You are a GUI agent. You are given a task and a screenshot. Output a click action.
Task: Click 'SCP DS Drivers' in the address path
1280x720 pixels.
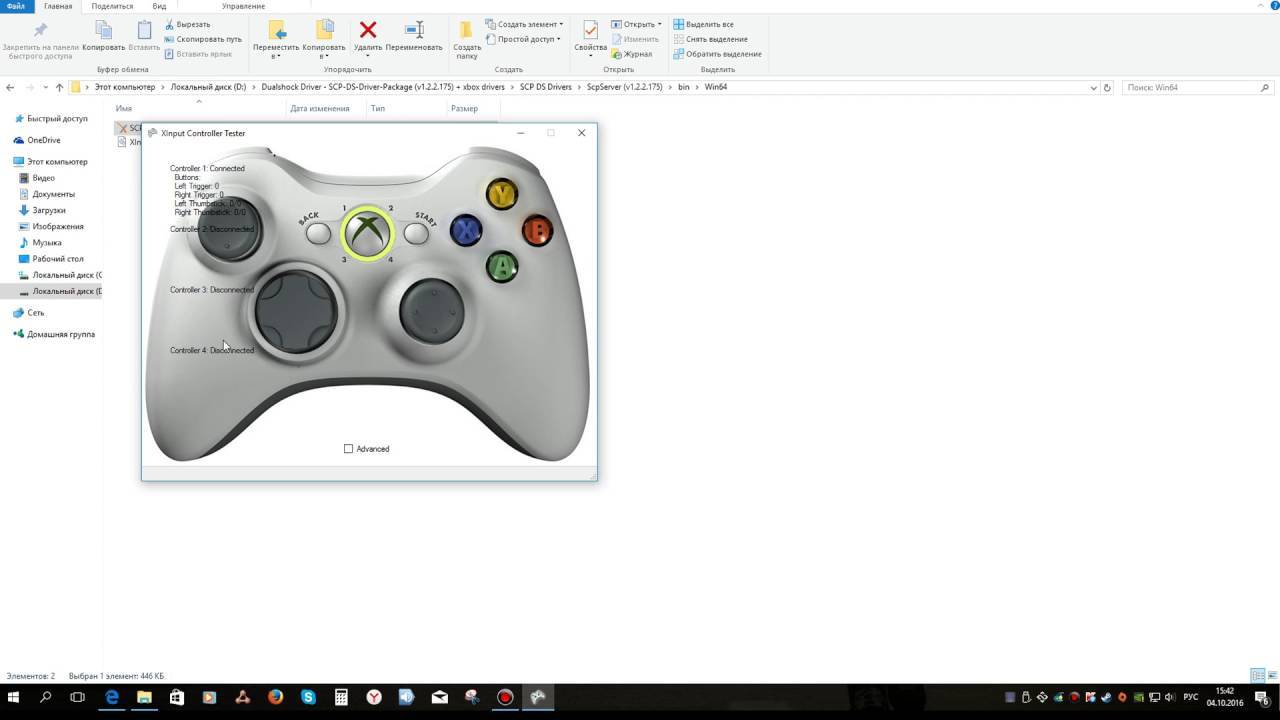[x=546, y=88]
